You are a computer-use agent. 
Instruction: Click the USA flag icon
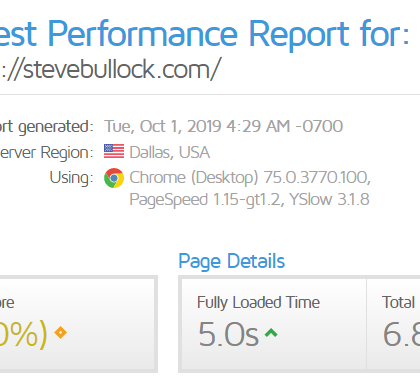tap(114, 151)
